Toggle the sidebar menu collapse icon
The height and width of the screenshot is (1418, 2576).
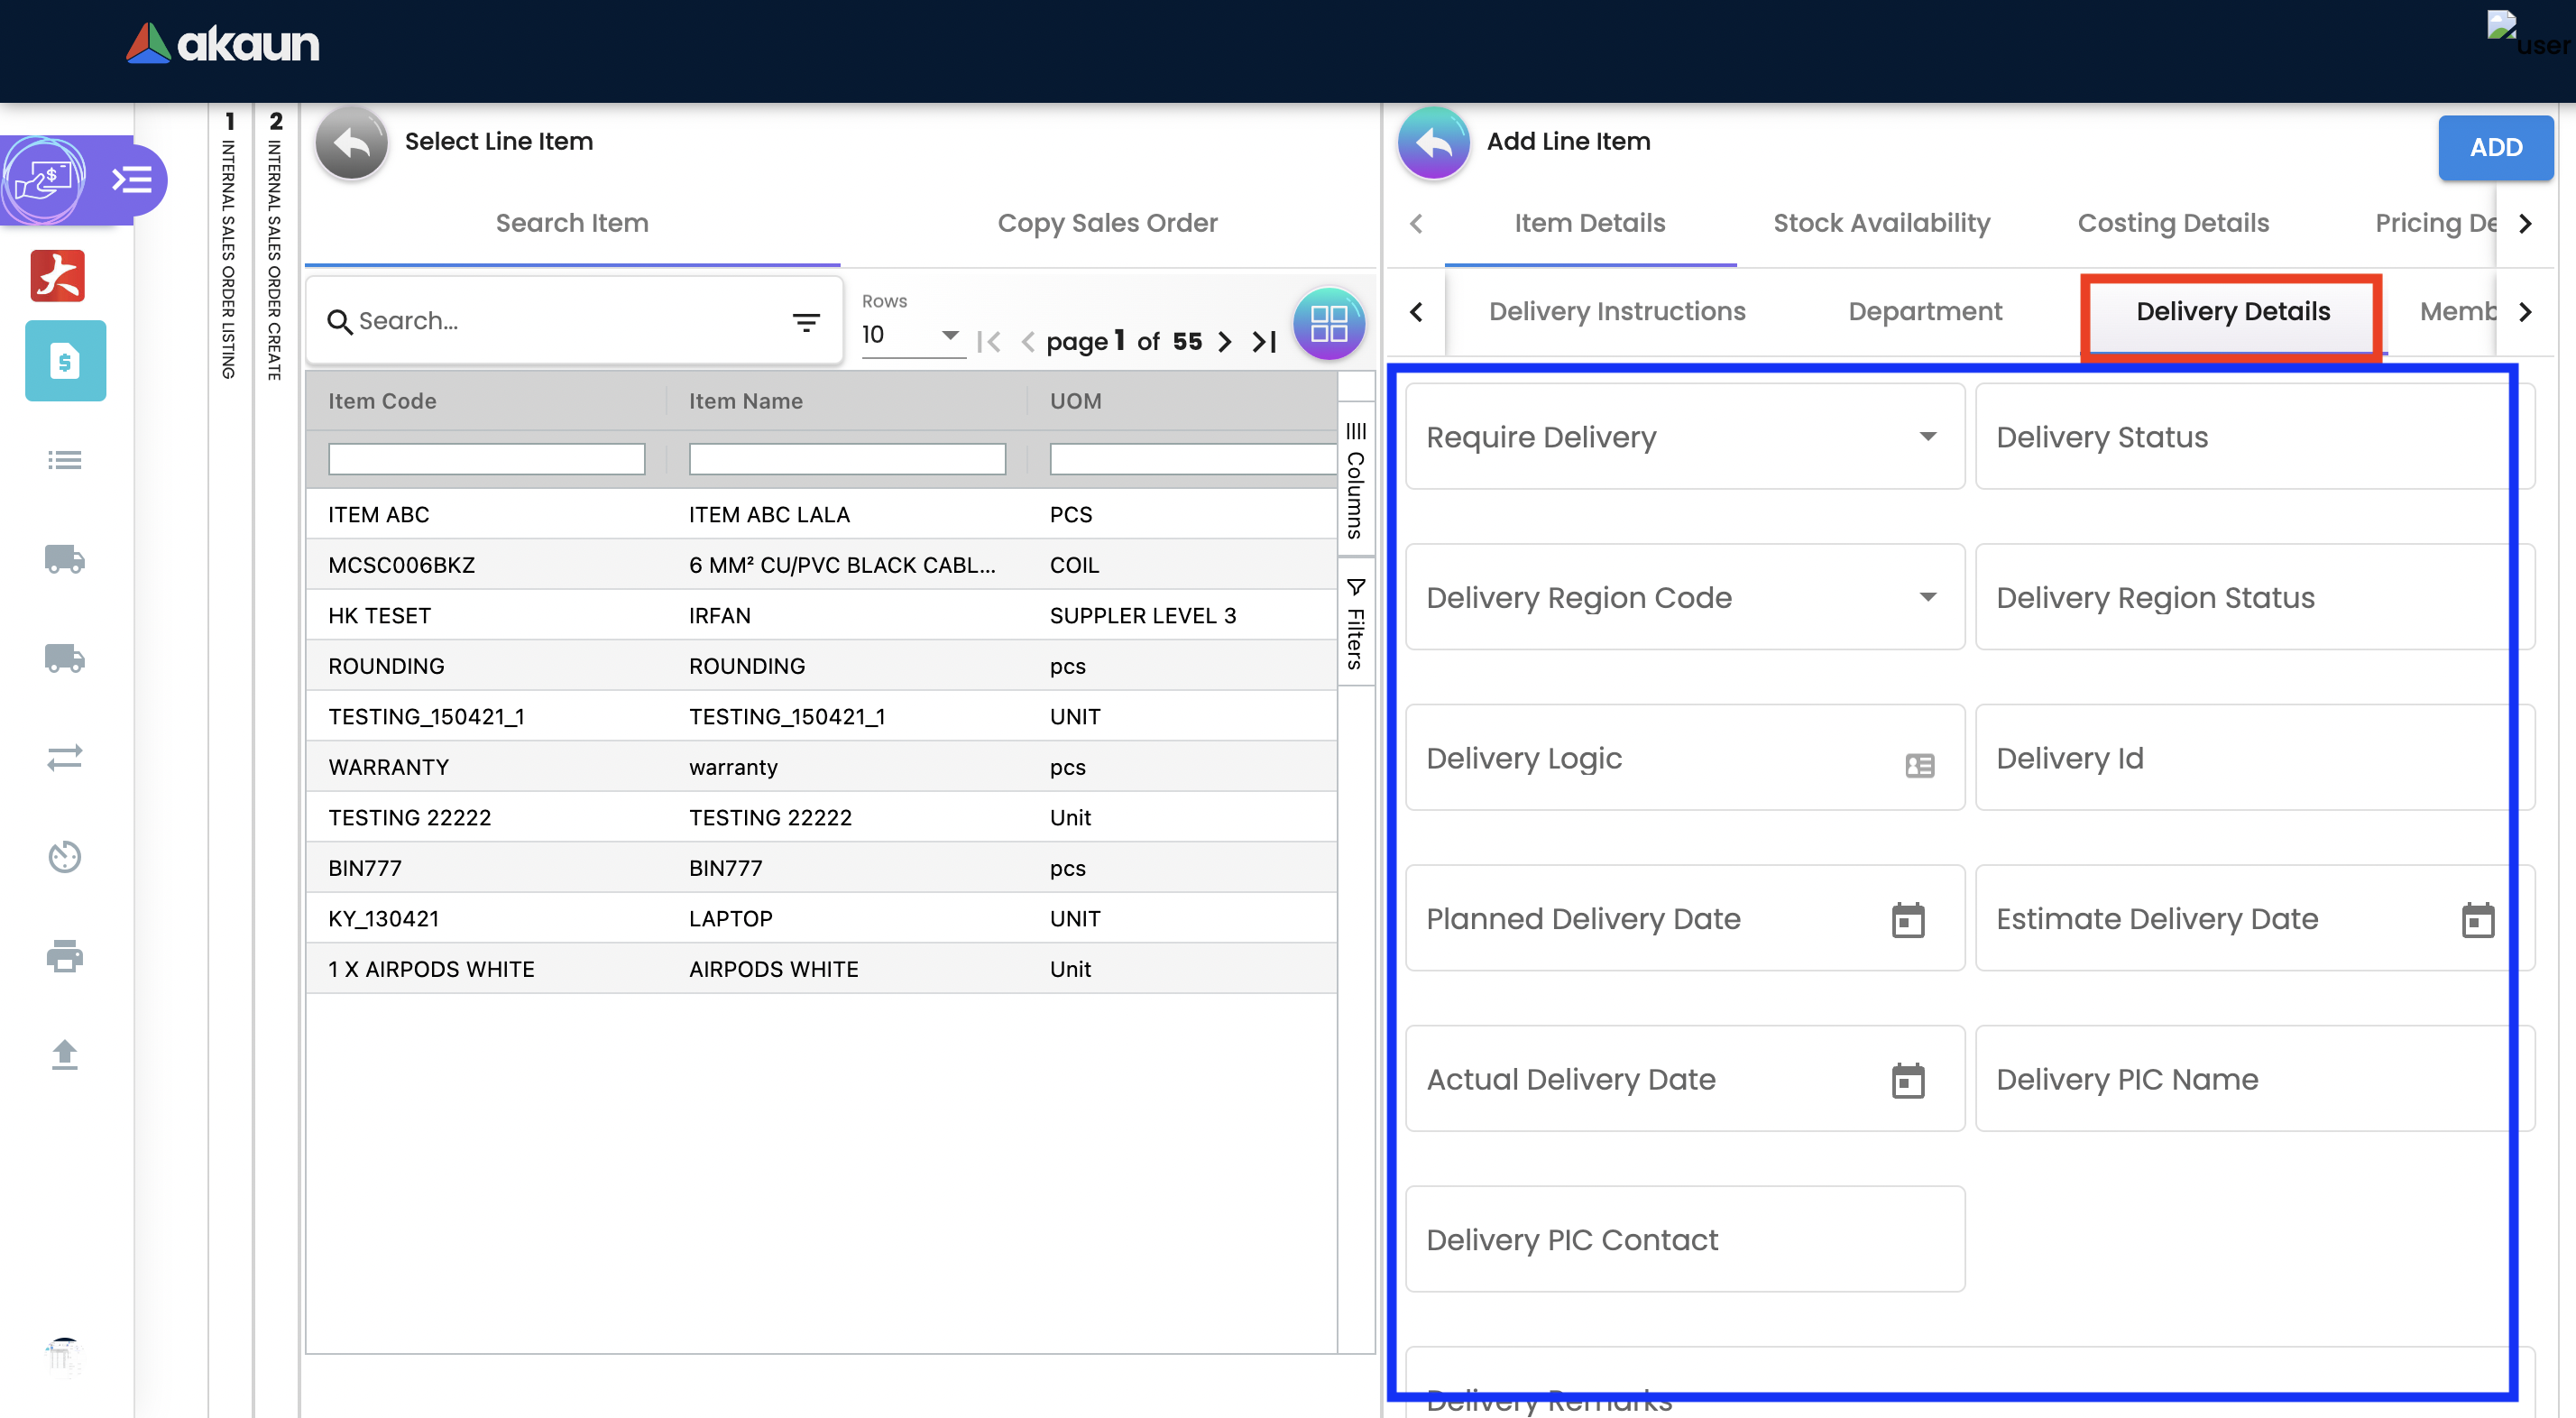pos(132,180)
